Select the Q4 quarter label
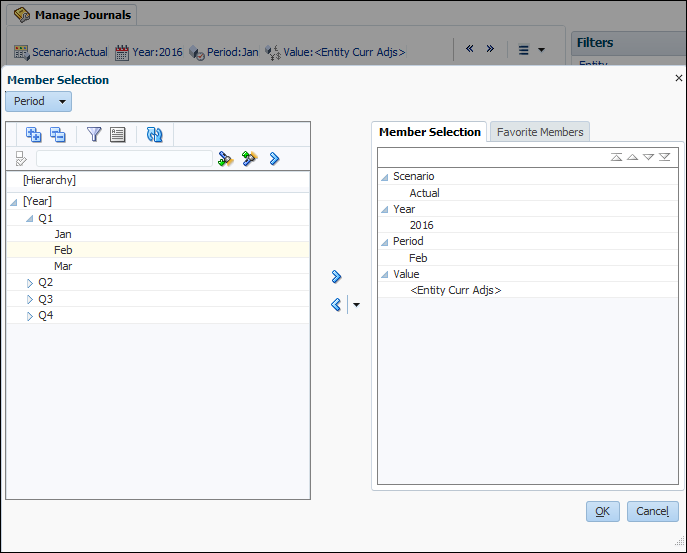Screen dimensions: 687x553 click(x=46, y=315)
